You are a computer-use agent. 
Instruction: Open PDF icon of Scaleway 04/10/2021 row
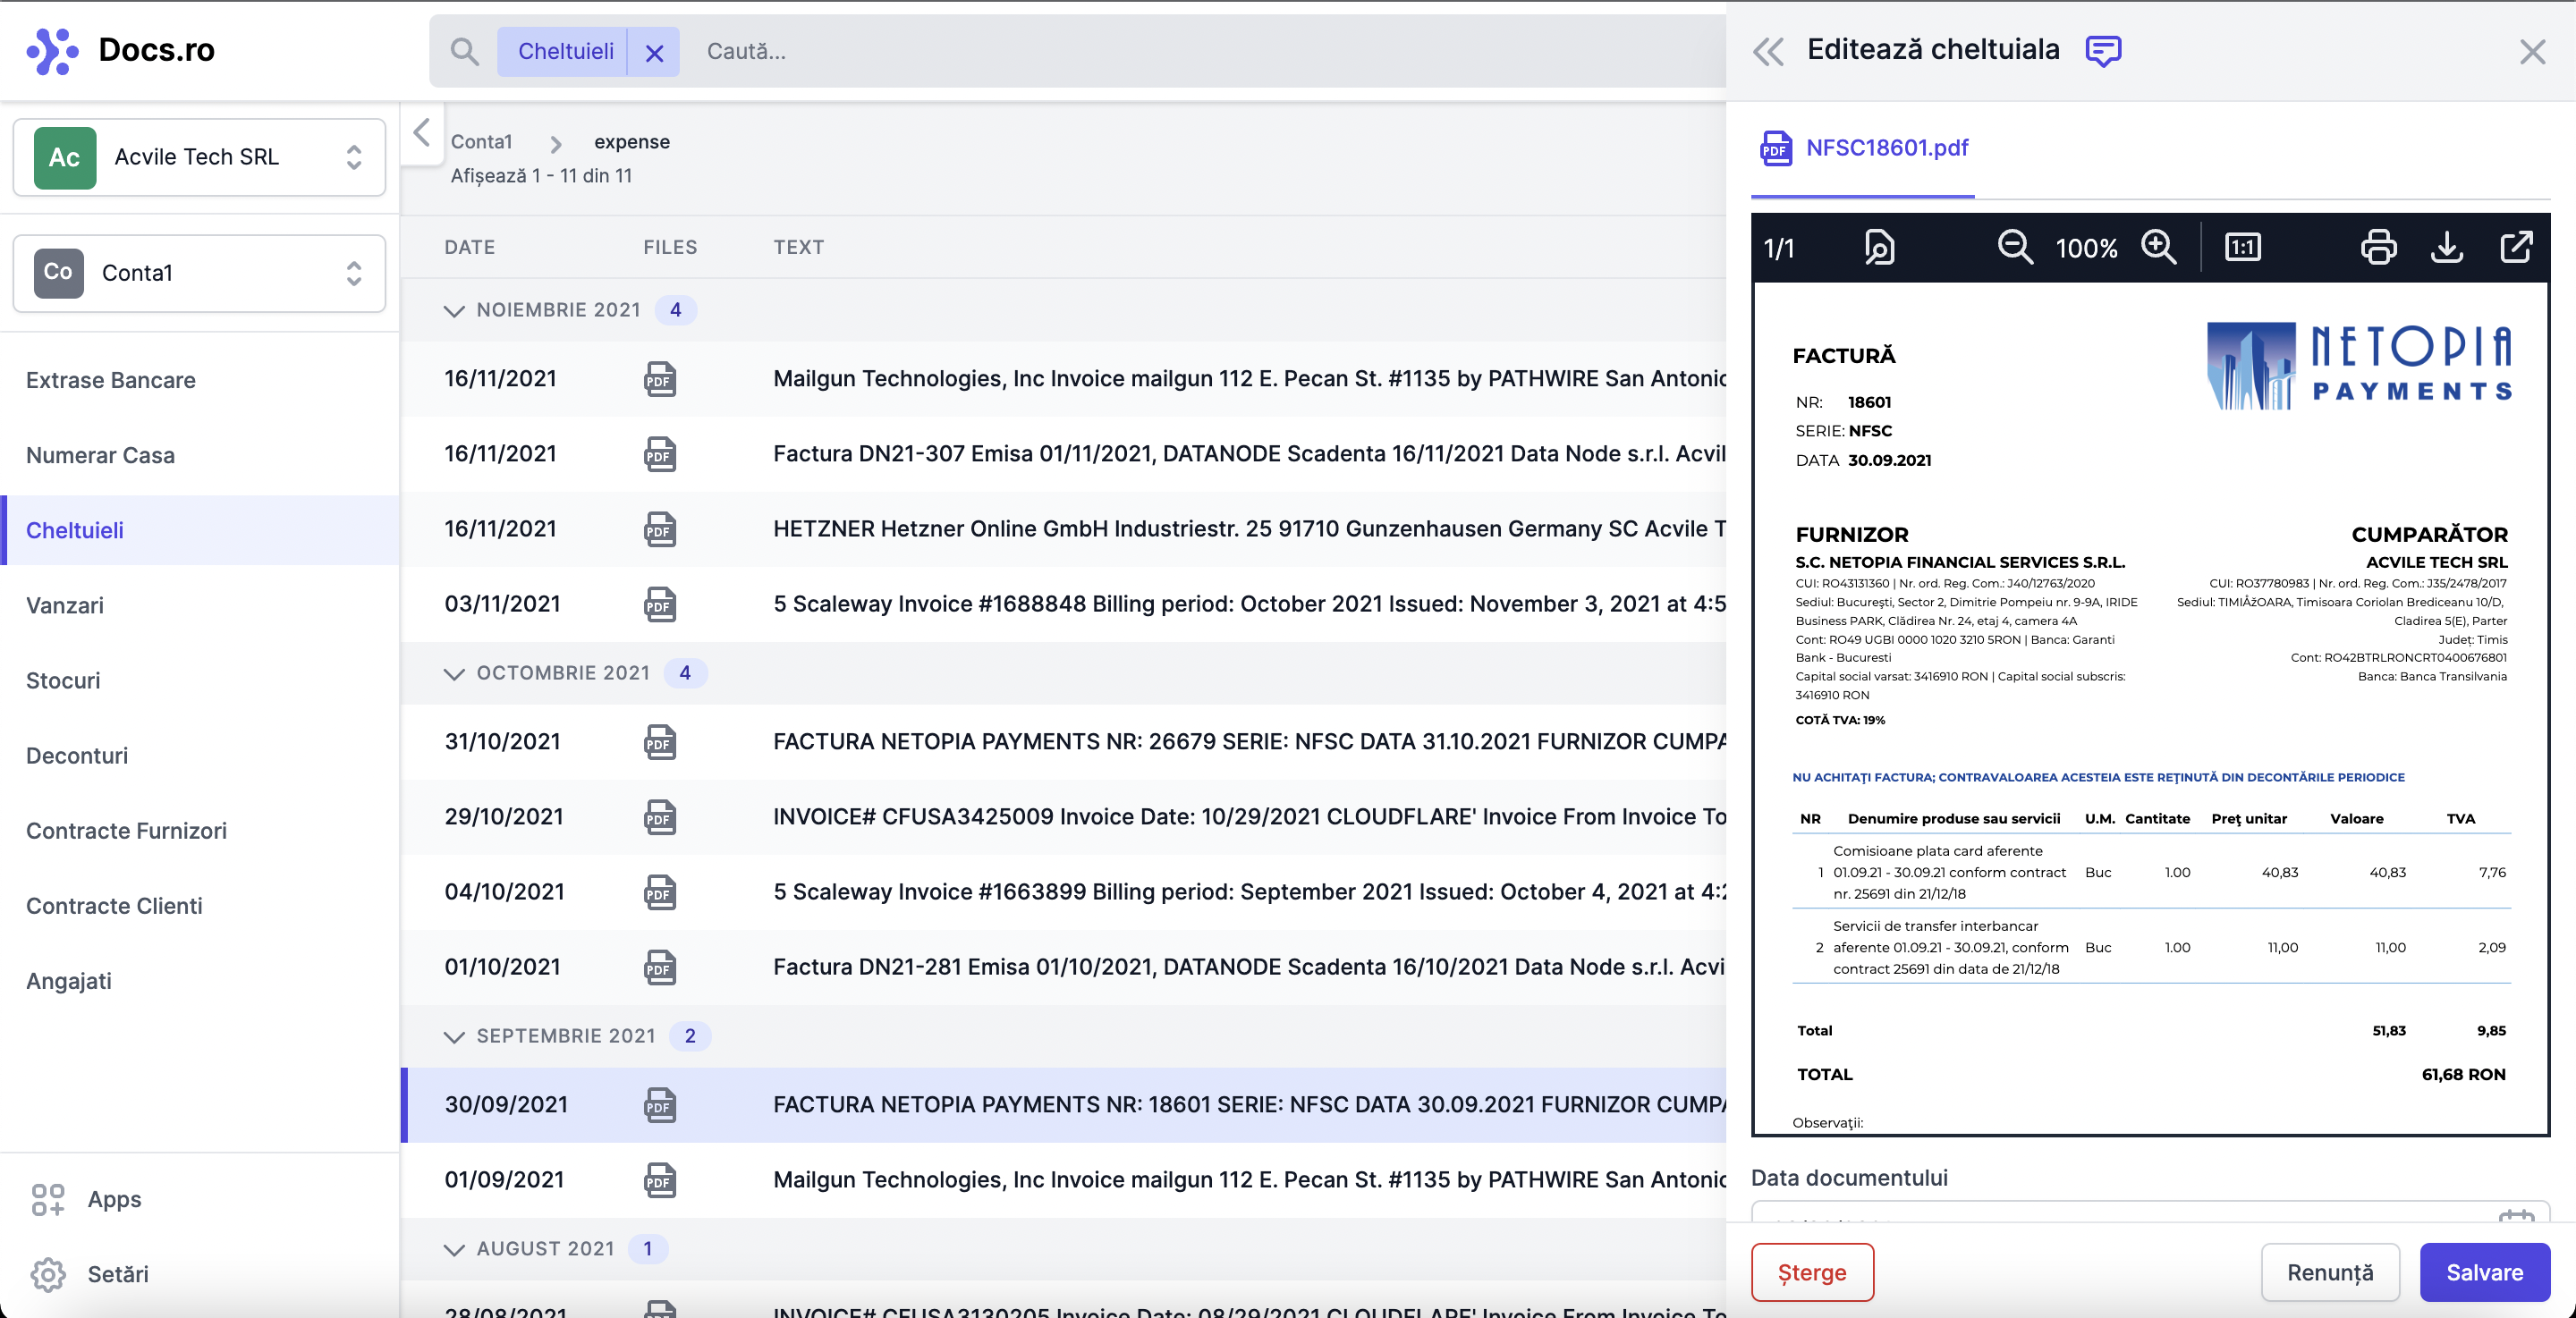pyautogui.click(x=660, y=892)
